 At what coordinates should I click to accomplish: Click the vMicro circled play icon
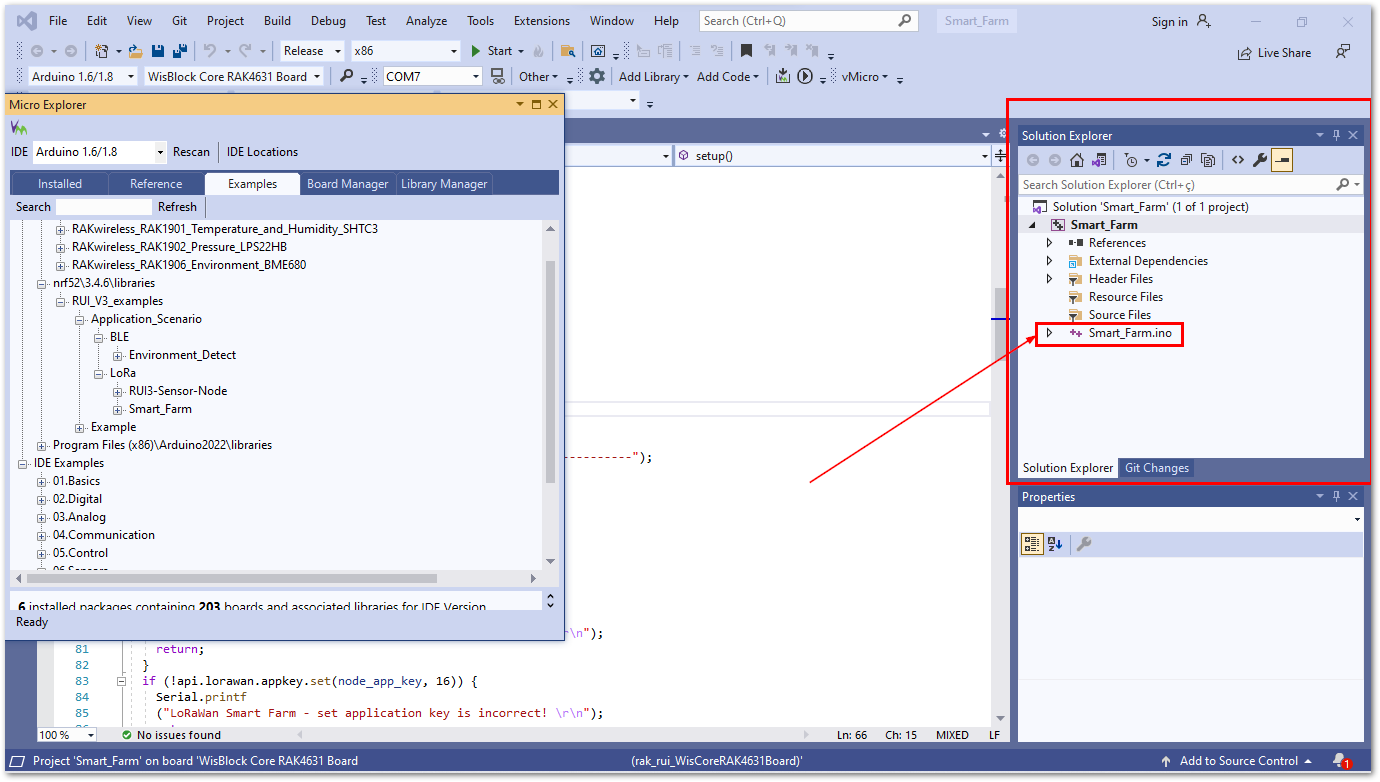tap(805, 76)
